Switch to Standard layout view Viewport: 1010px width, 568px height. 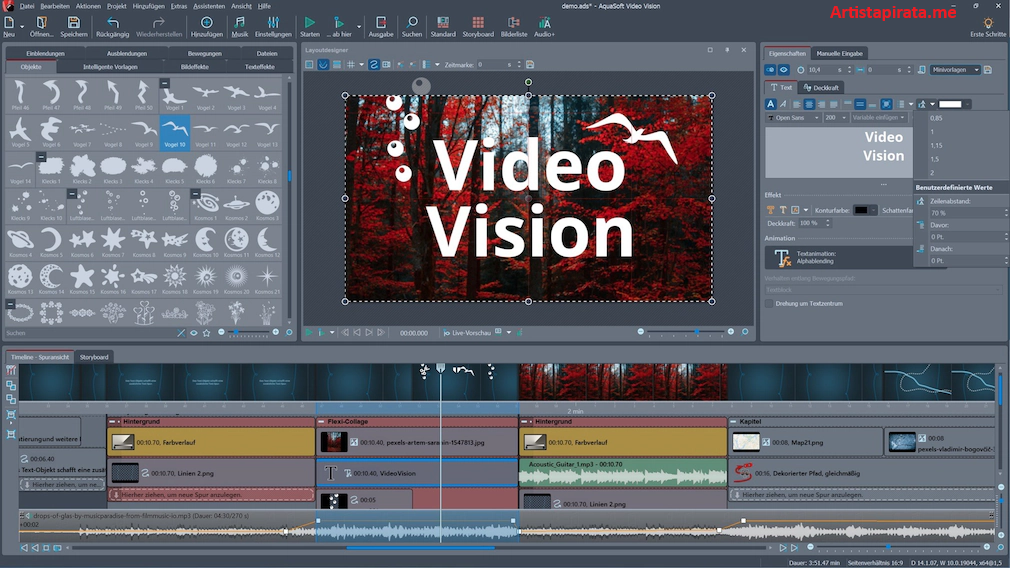[x=443, y=26]
